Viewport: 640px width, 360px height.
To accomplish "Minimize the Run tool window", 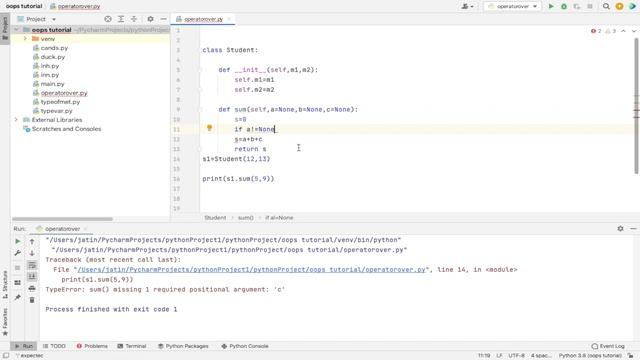I will tap(633, 229).
